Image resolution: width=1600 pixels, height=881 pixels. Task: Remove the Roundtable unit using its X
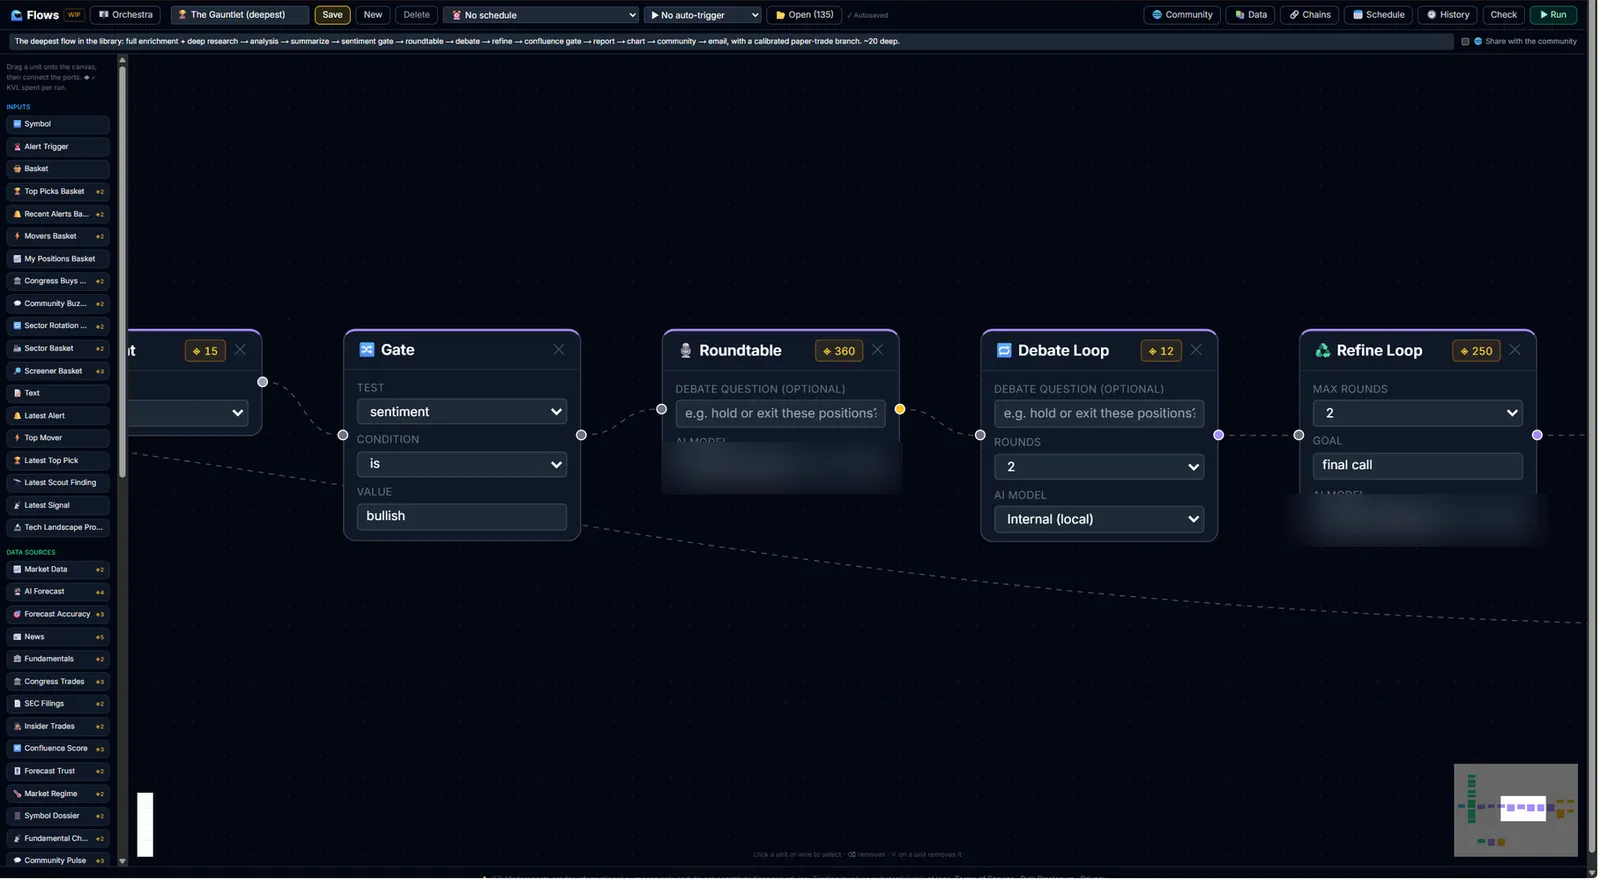coord(877,350)
